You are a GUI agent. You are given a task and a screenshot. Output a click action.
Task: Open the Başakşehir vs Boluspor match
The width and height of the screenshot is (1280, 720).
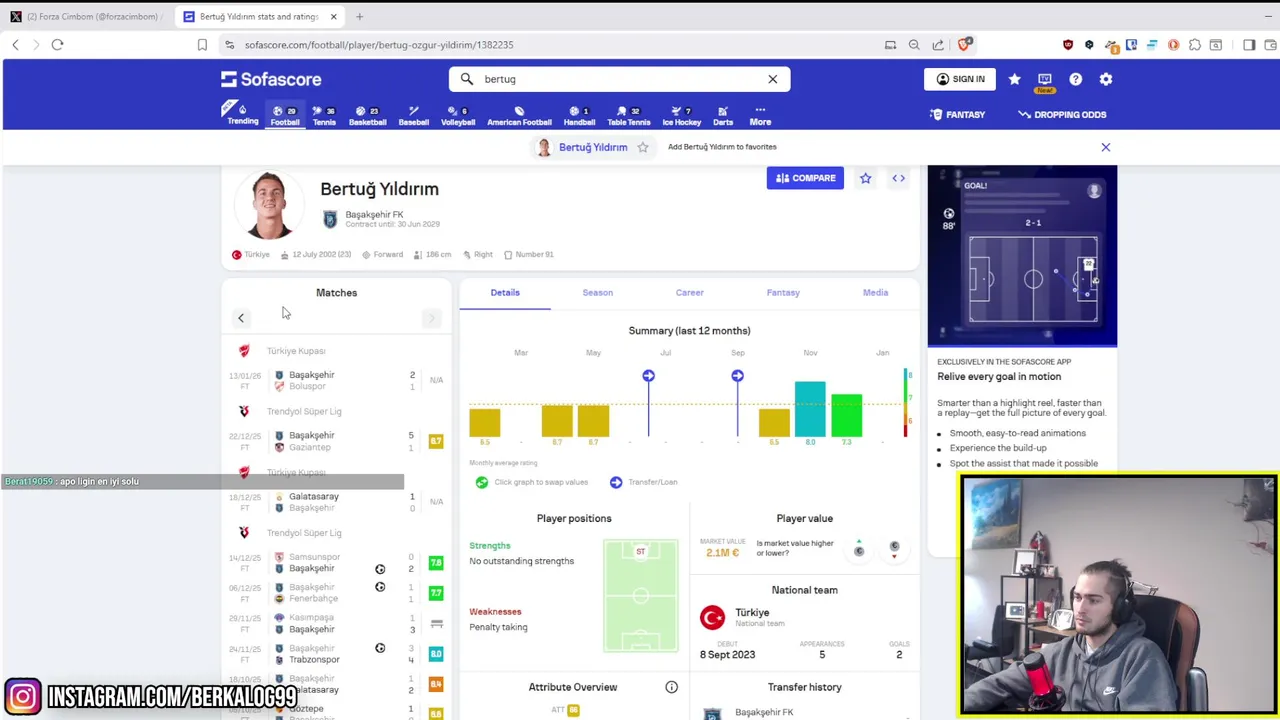click(x=336, y=380)
